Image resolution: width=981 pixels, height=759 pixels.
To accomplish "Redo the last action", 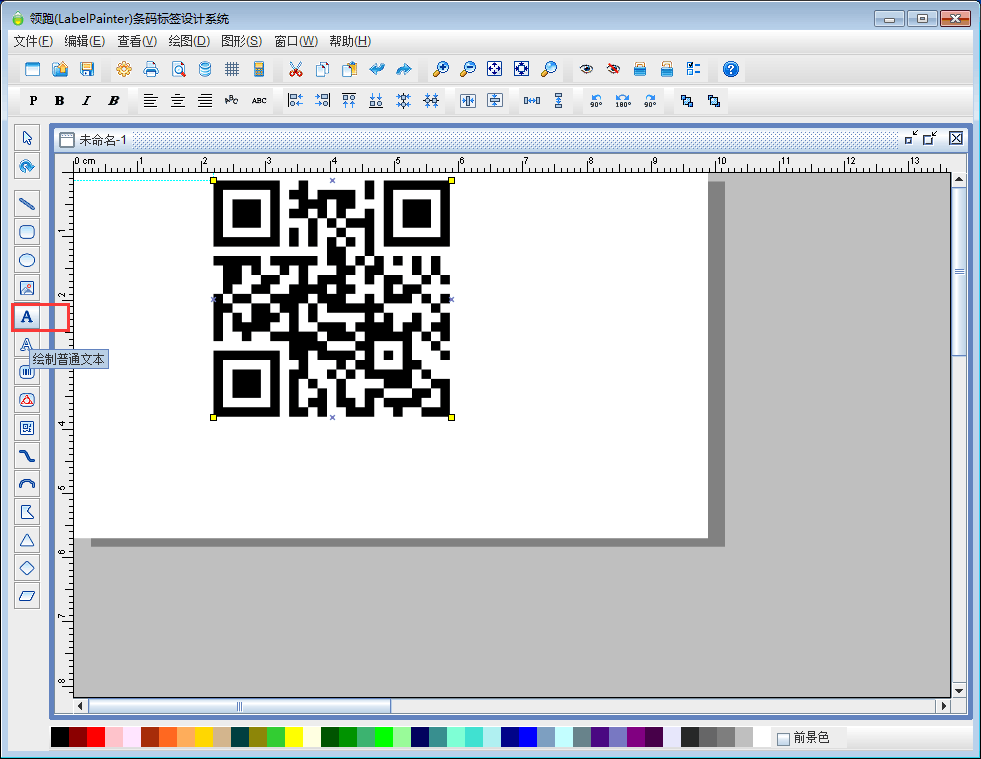I will click(404, 69).
